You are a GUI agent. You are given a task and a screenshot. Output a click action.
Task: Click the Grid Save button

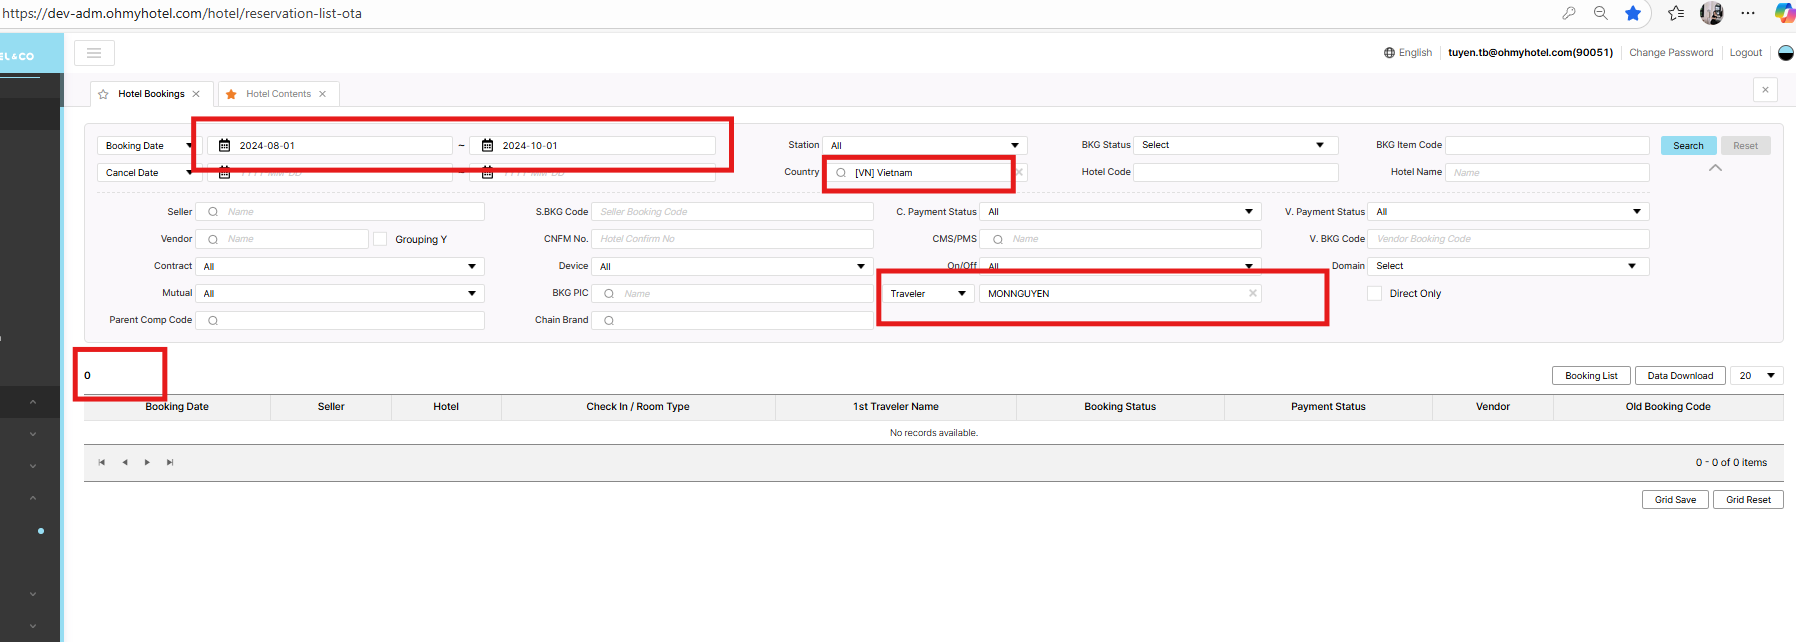click(1675, 500)
